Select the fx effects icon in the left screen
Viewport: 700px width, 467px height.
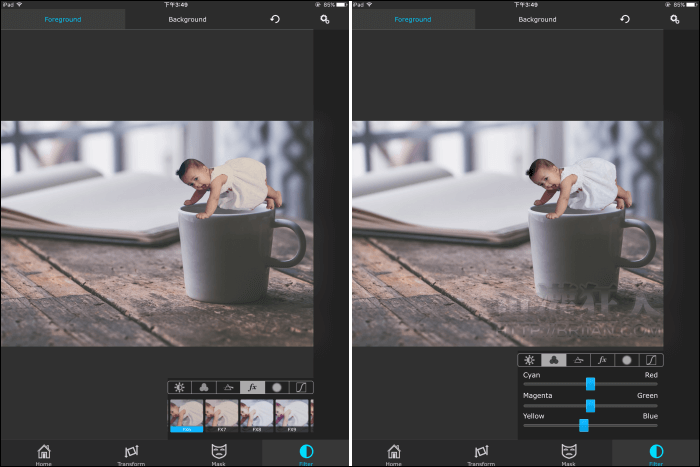pyautogui.click(x=252, y=387)
